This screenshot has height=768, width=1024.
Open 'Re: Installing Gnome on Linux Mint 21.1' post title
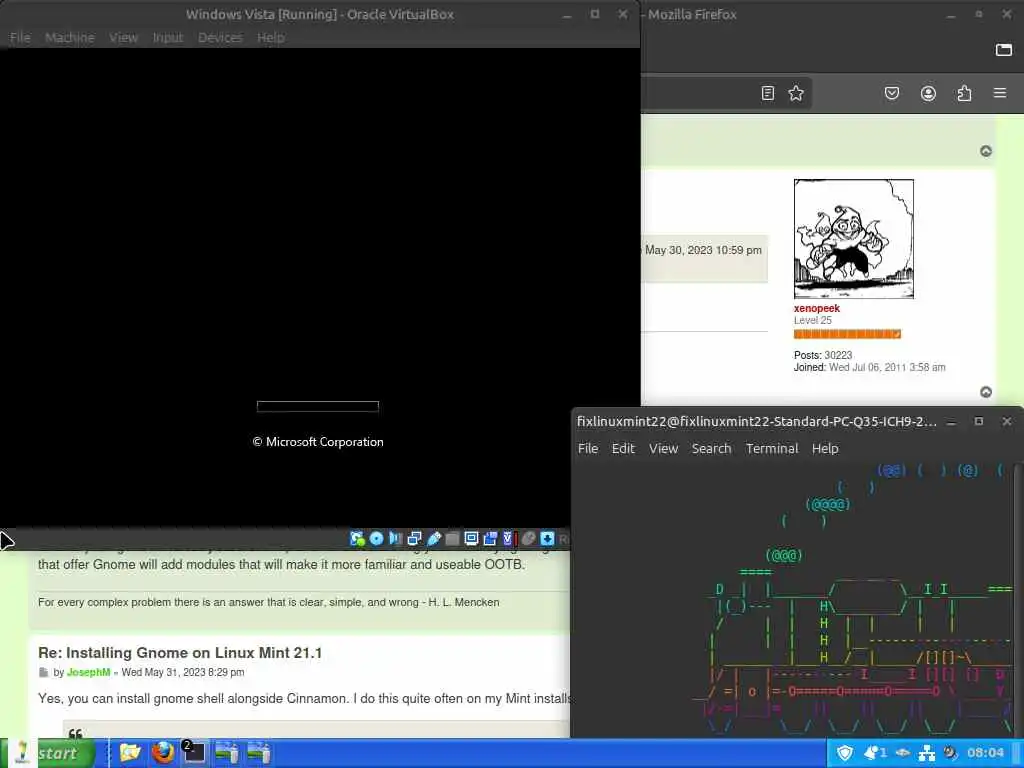(180, 652)
